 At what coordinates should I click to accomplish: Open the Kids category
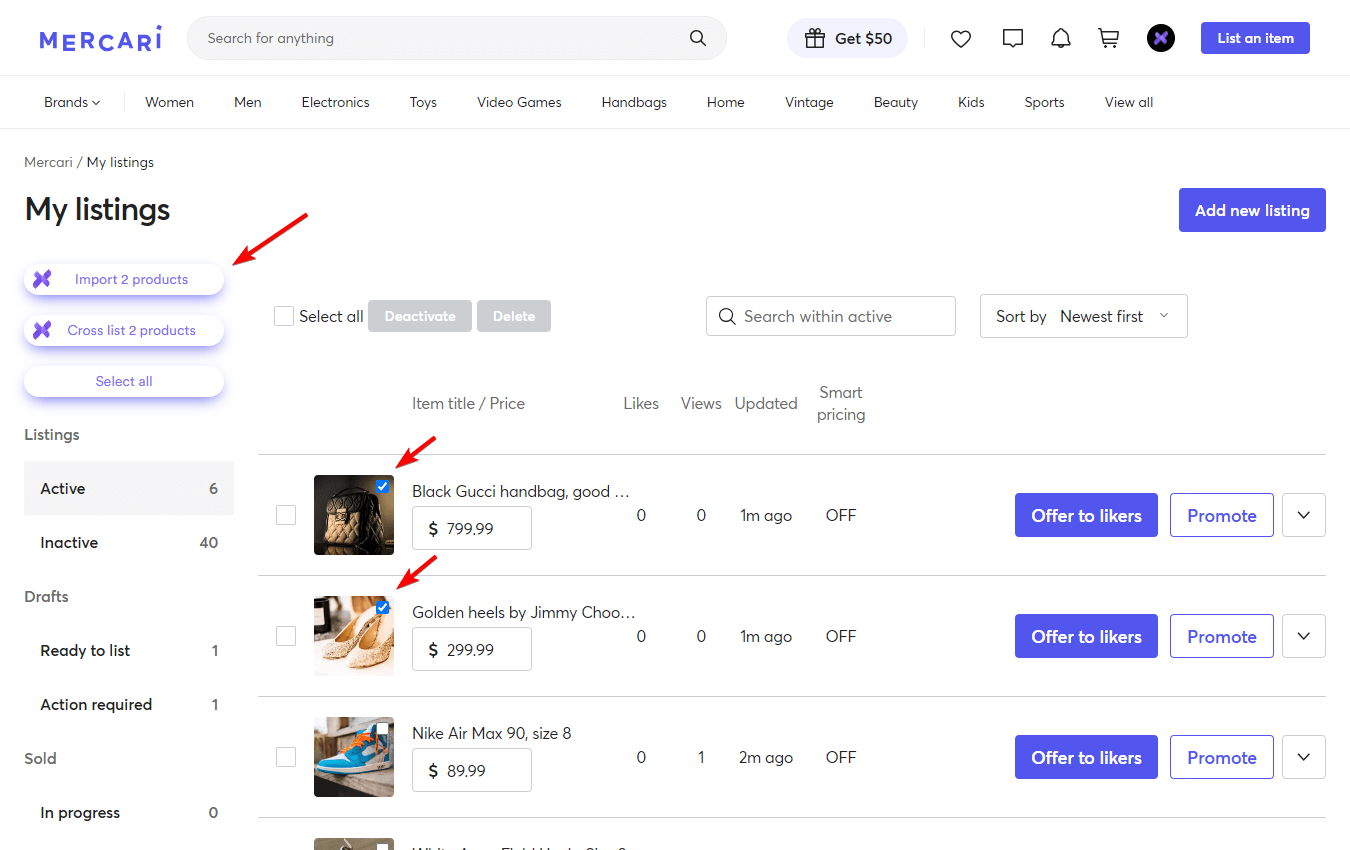971,102
